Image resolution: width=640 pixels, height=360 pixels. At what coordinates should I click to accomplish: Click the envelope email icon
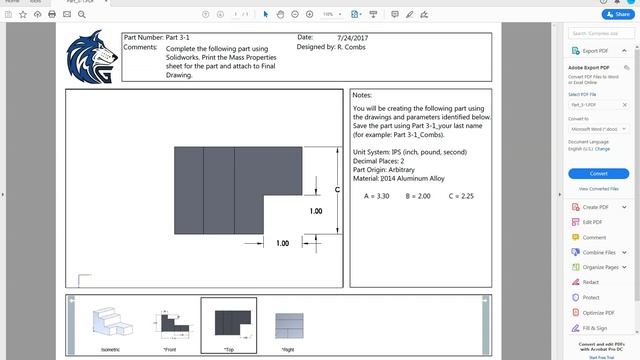[x=67, y=15]
